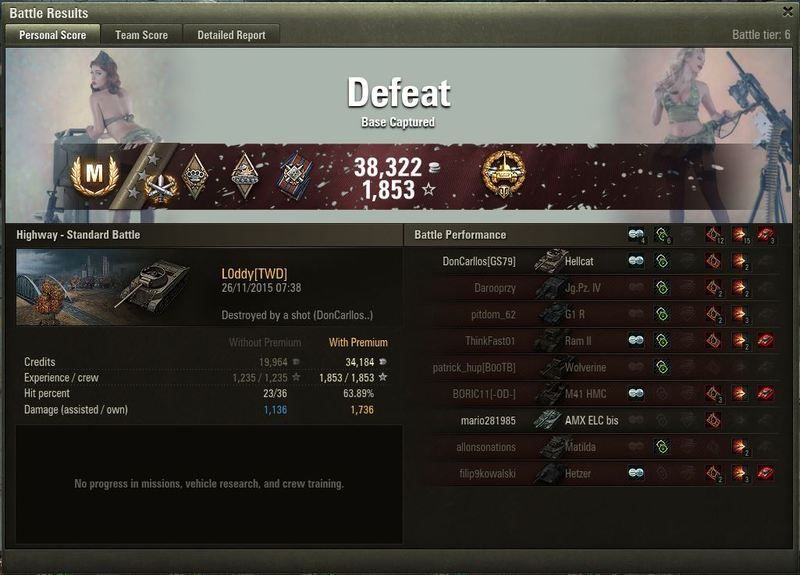Click the Mastery Badge M medal icon
The height and width of the screenshot is (575, 800).
pos(94,176)
